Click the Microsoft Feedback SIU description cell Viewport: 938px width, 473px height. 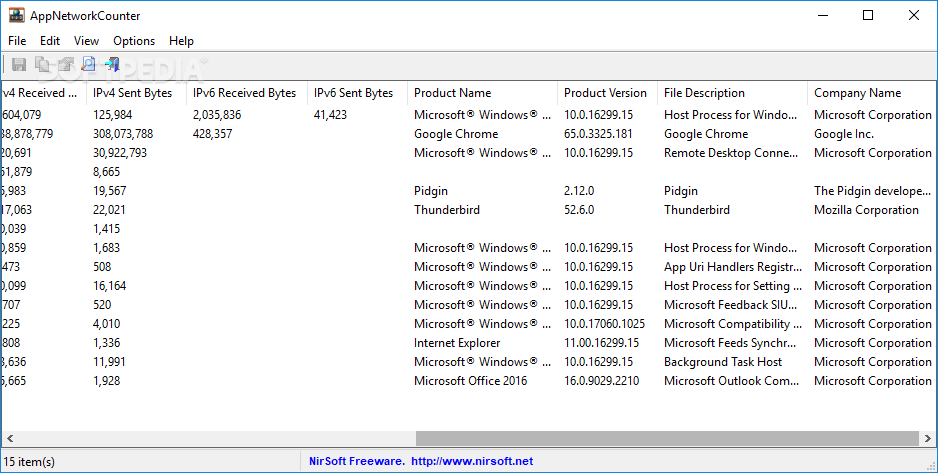pos(731,305)
